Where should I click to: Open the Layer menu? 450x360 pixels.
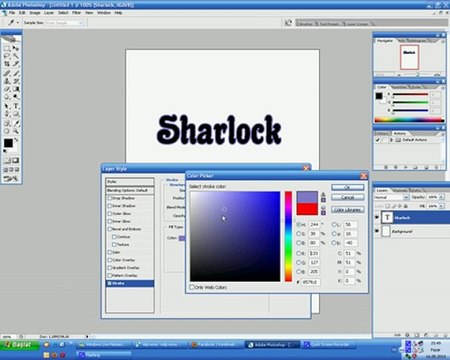[x=49, y=13]
